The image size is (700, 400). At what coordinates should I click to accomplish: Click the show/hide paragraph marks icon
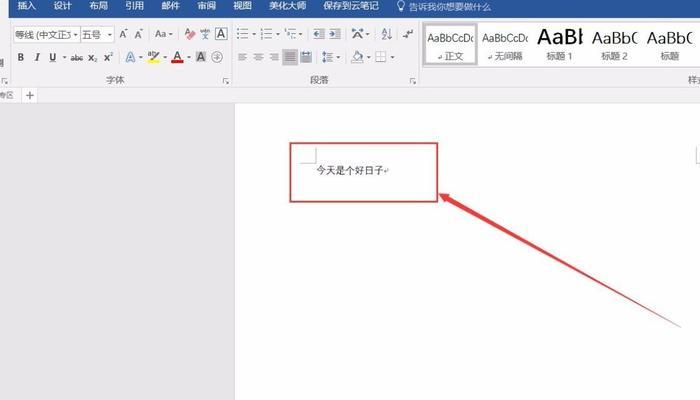(x=408, y=34)
